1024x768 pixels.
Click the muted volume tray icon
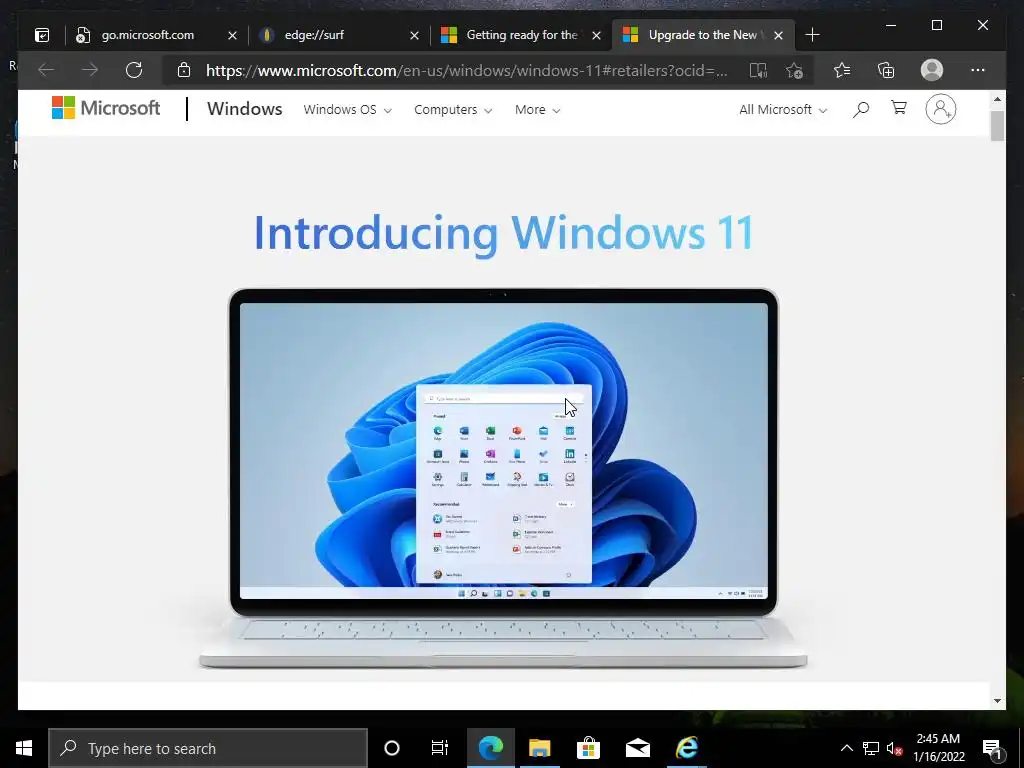click(894, 748)
